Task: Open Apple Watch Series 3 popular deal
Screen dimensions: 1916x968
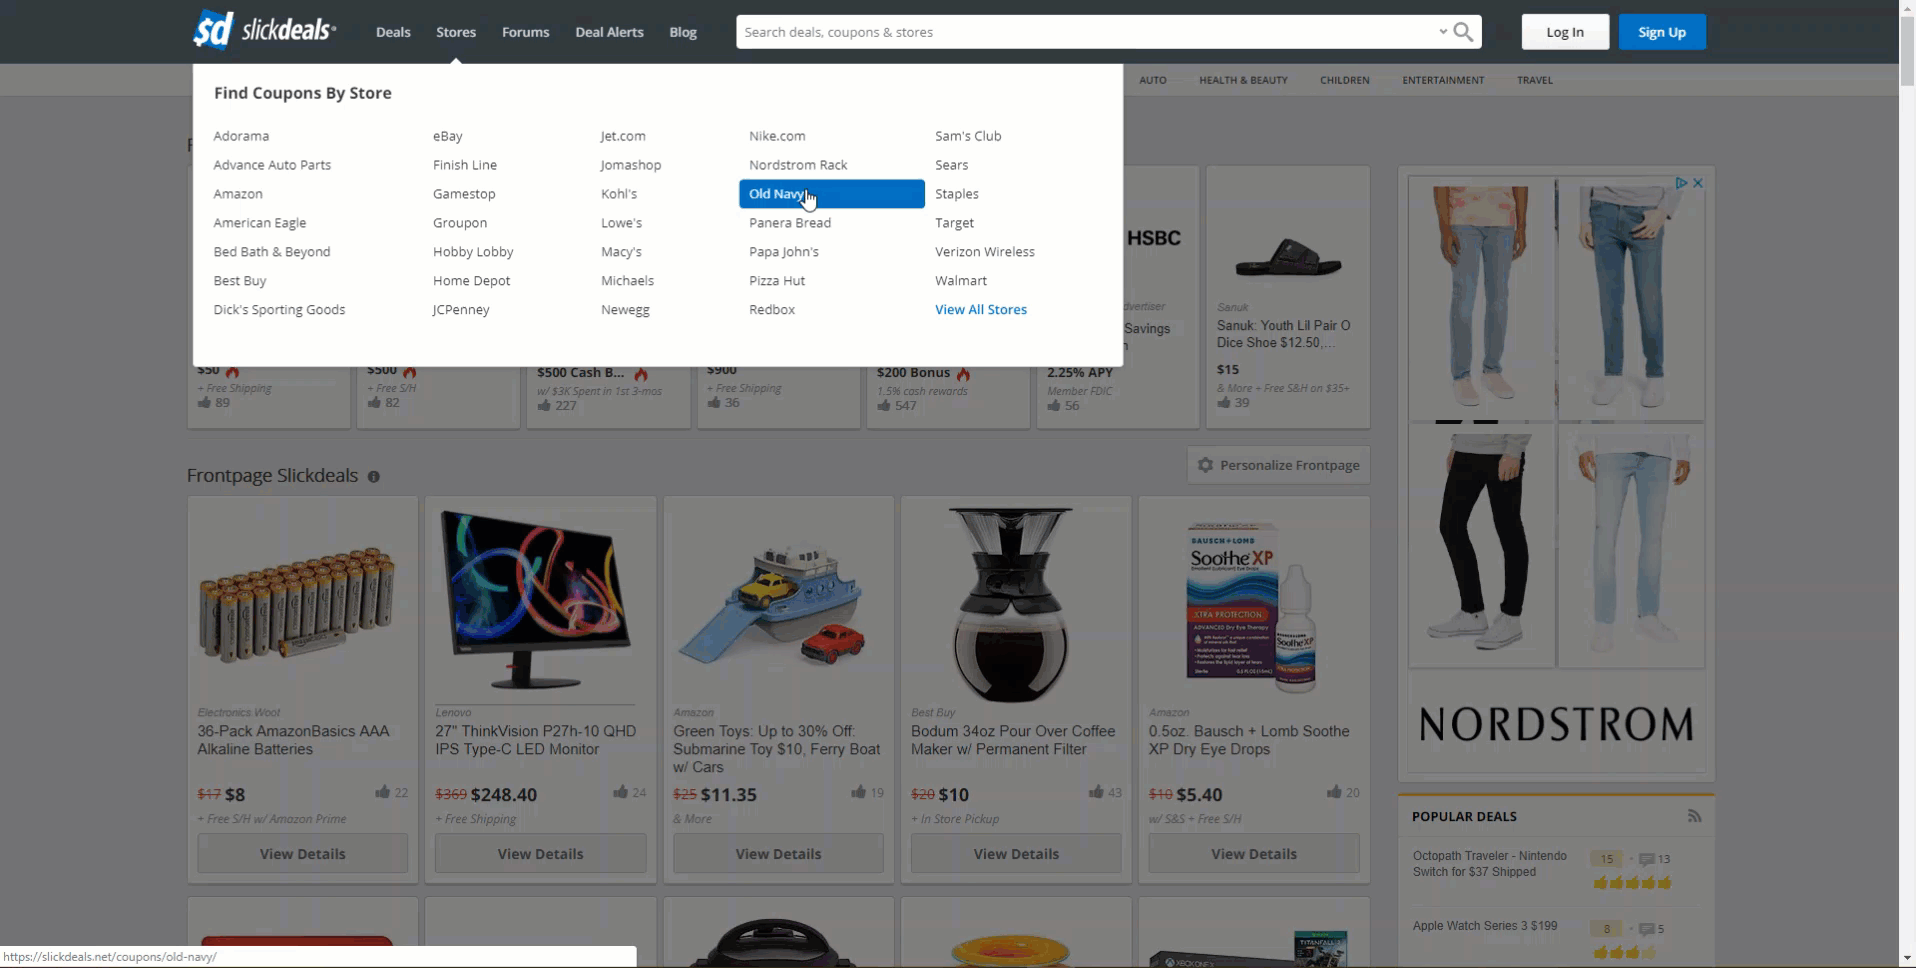Action: [1485, 926]
